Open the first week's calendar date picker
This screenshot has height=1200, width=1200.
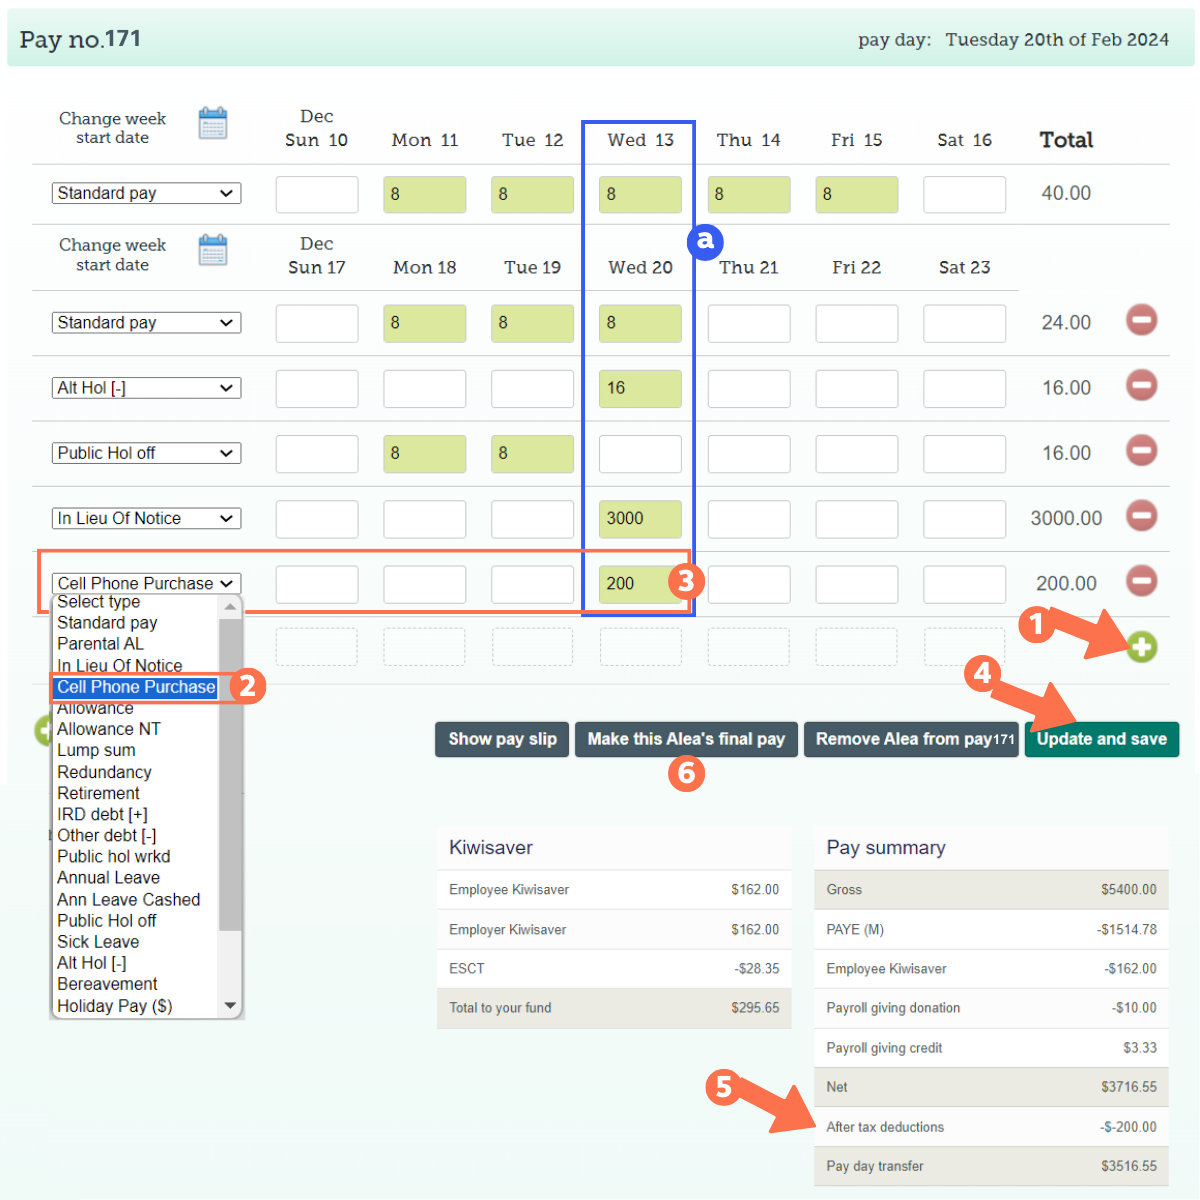(212, 124)
